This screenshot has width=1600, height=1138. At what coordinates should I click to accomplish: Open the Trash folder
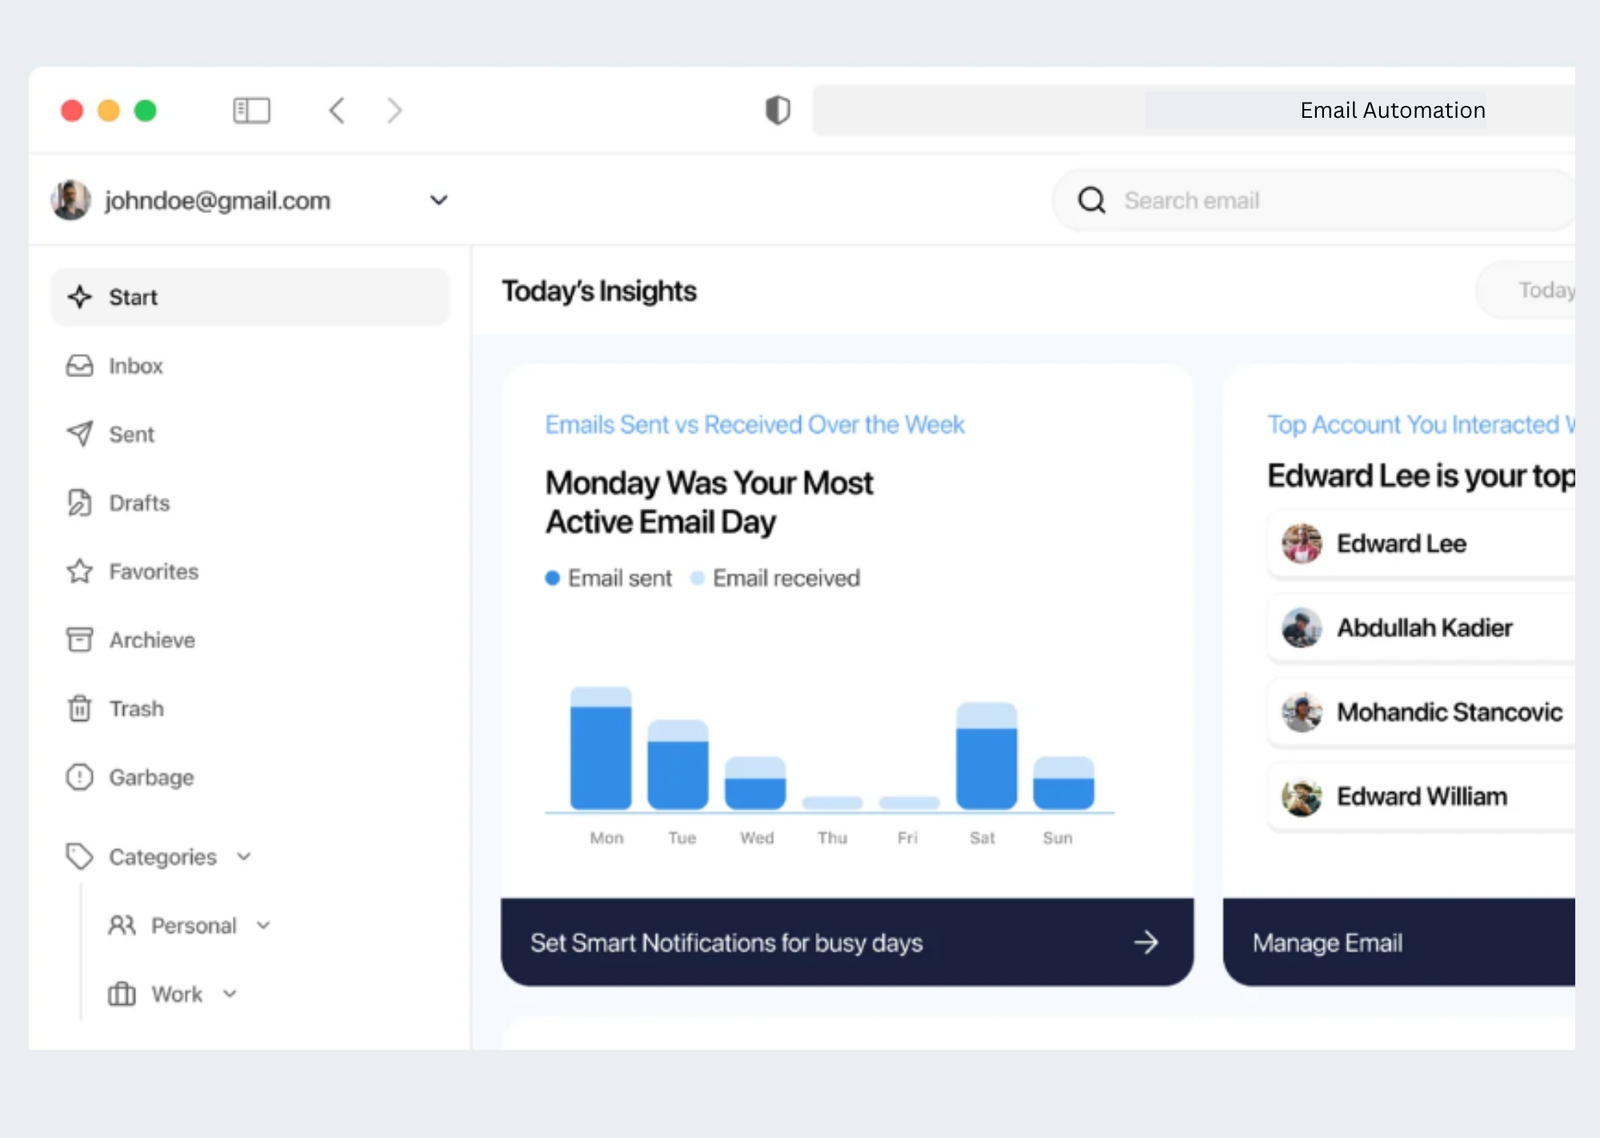pos(136,709)
